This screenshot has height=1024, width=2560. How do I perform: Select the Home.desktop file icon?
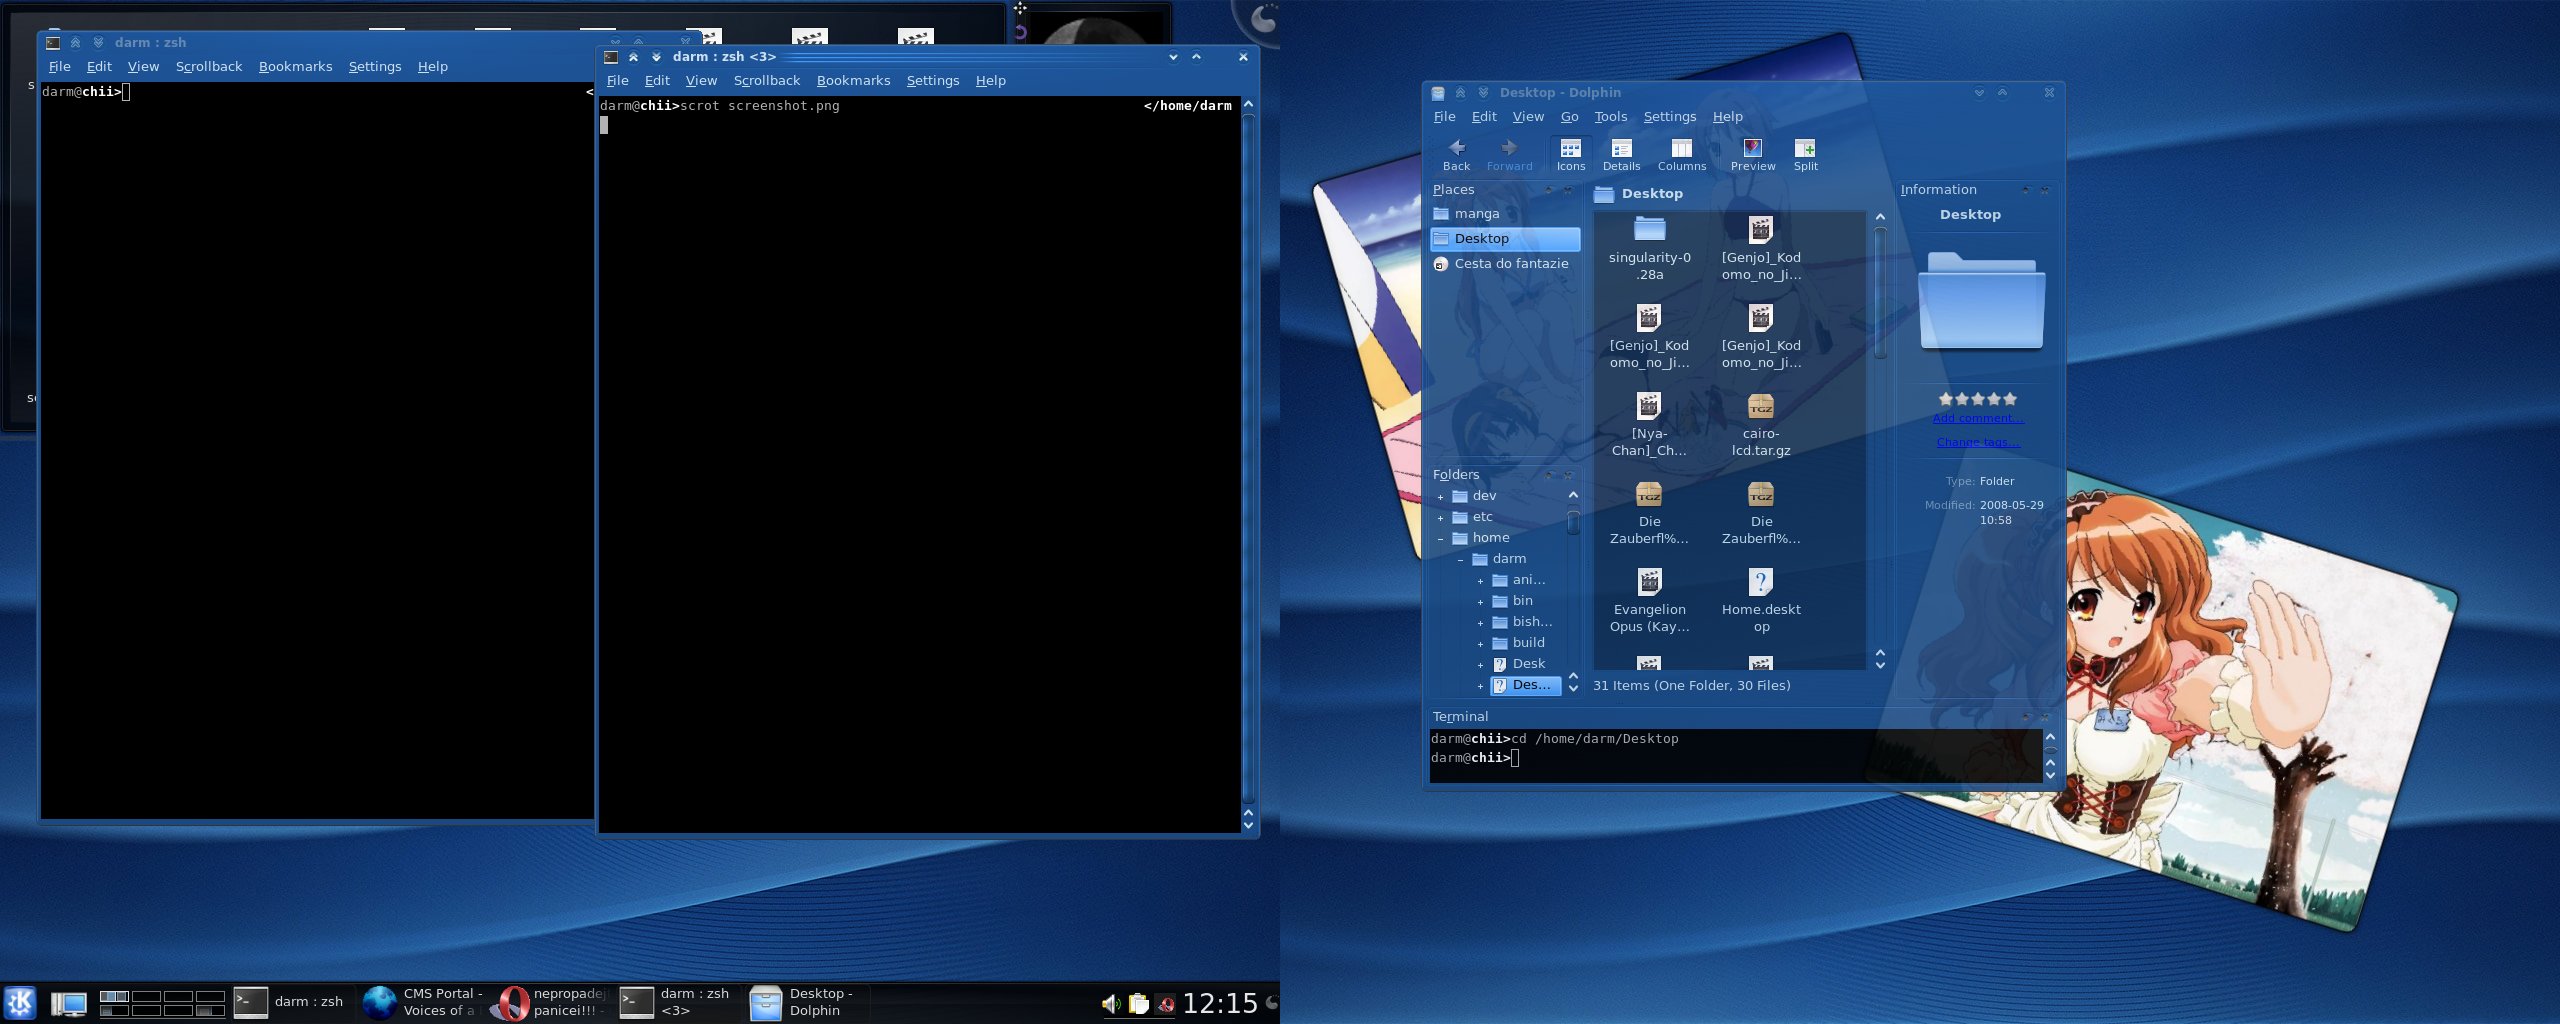pyautogui.click(x=1761, y=582)
